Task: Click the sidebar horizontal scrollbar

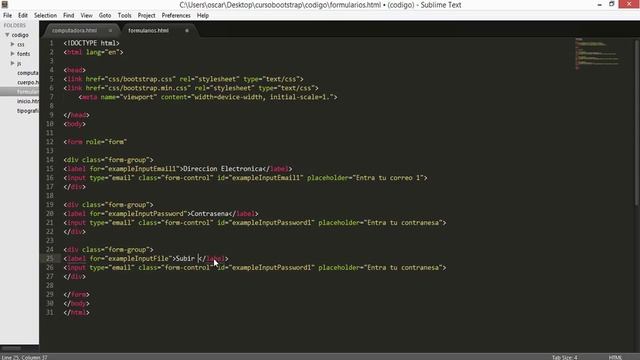Action: (x=11, y=349)
